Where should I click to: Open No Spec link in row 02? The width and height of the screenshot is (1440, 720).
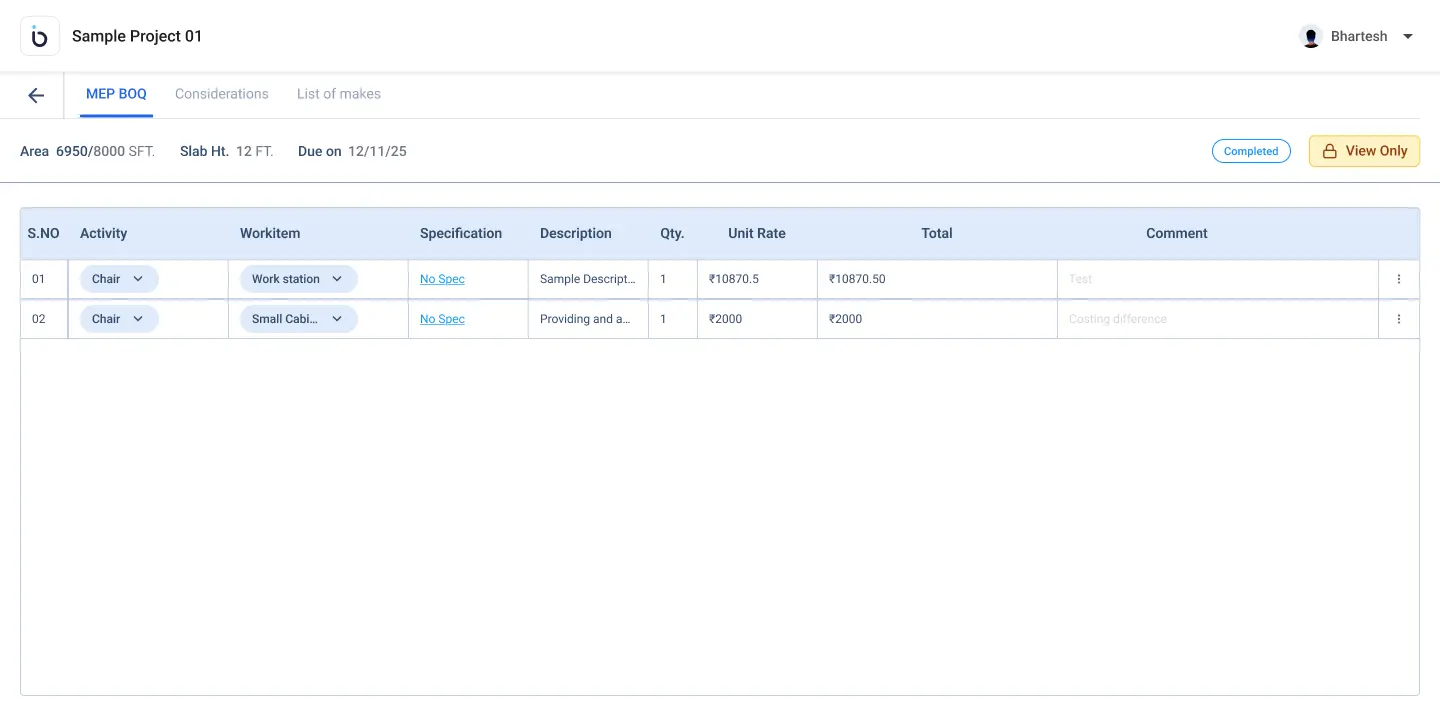442,319
